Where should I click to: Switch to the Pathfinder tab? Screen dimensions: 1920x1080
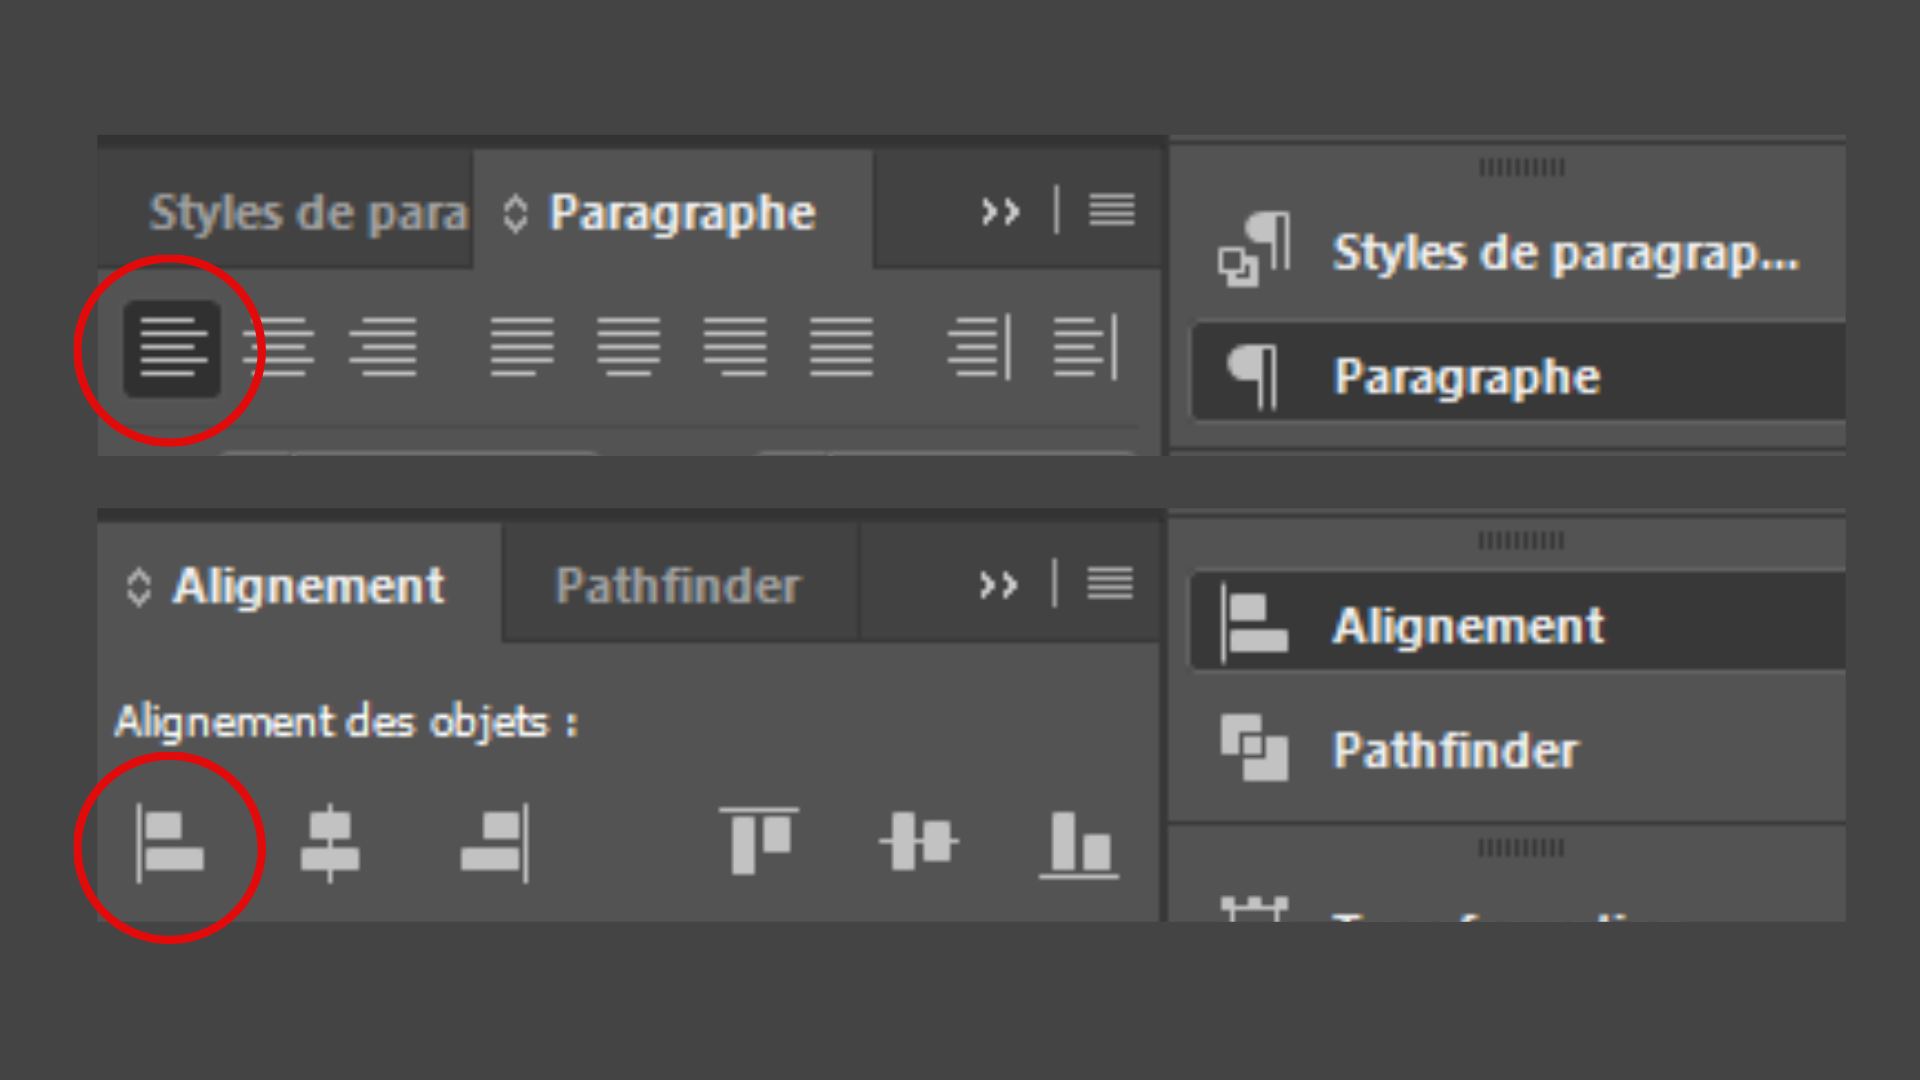point(678,586)
